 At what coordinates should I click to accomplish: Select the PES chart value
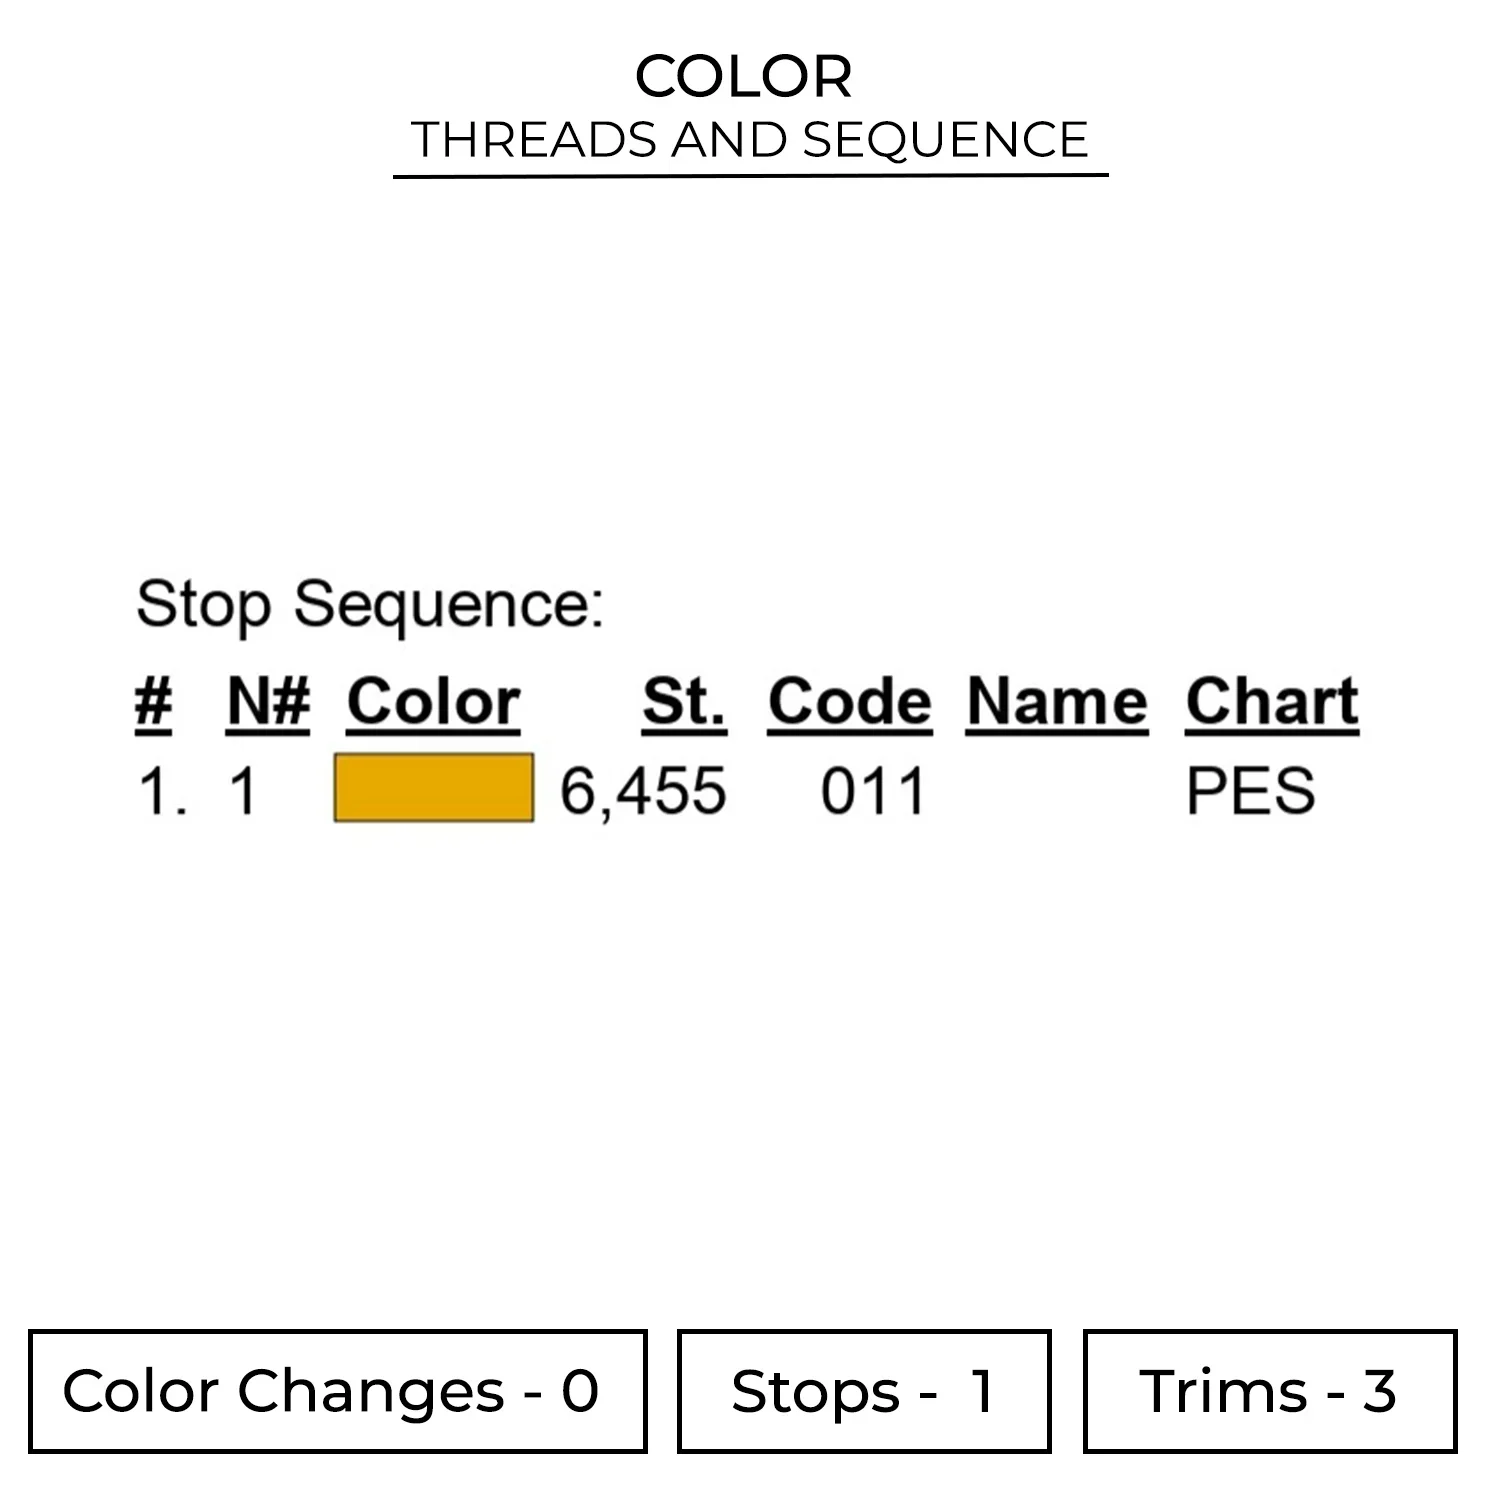point(1250,791)
